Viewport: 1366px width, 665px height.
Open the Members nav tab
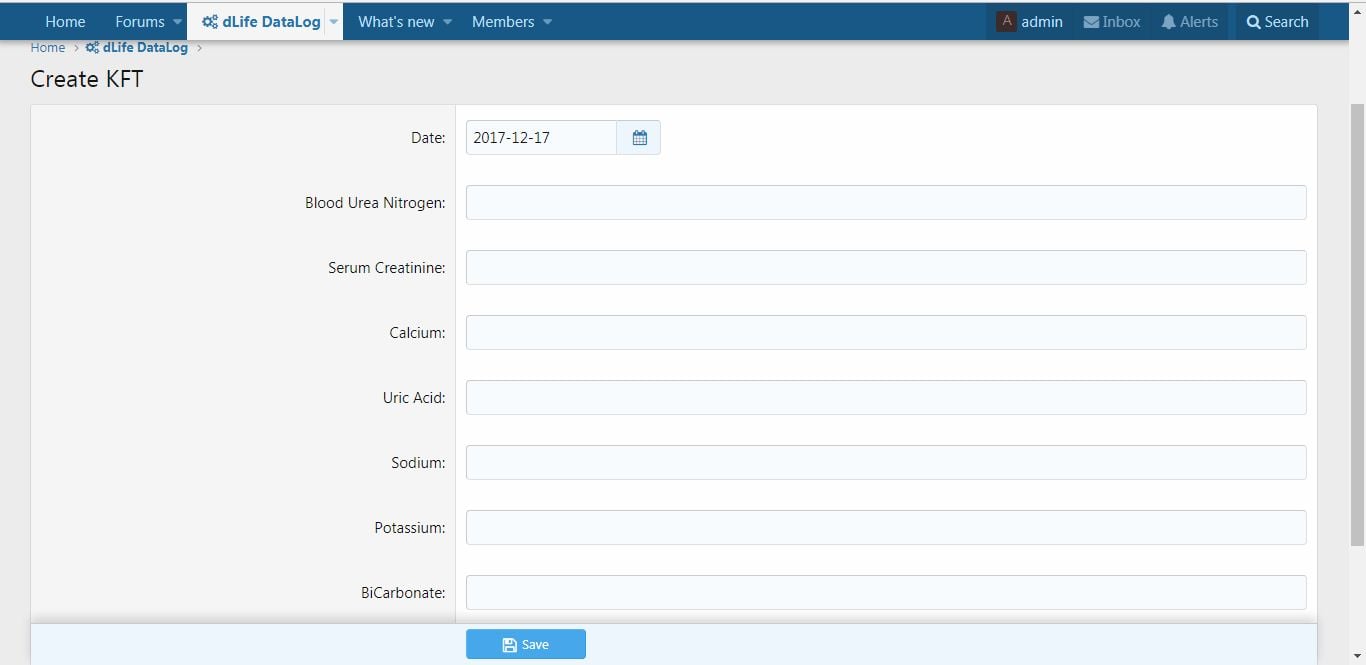[503, 21]
